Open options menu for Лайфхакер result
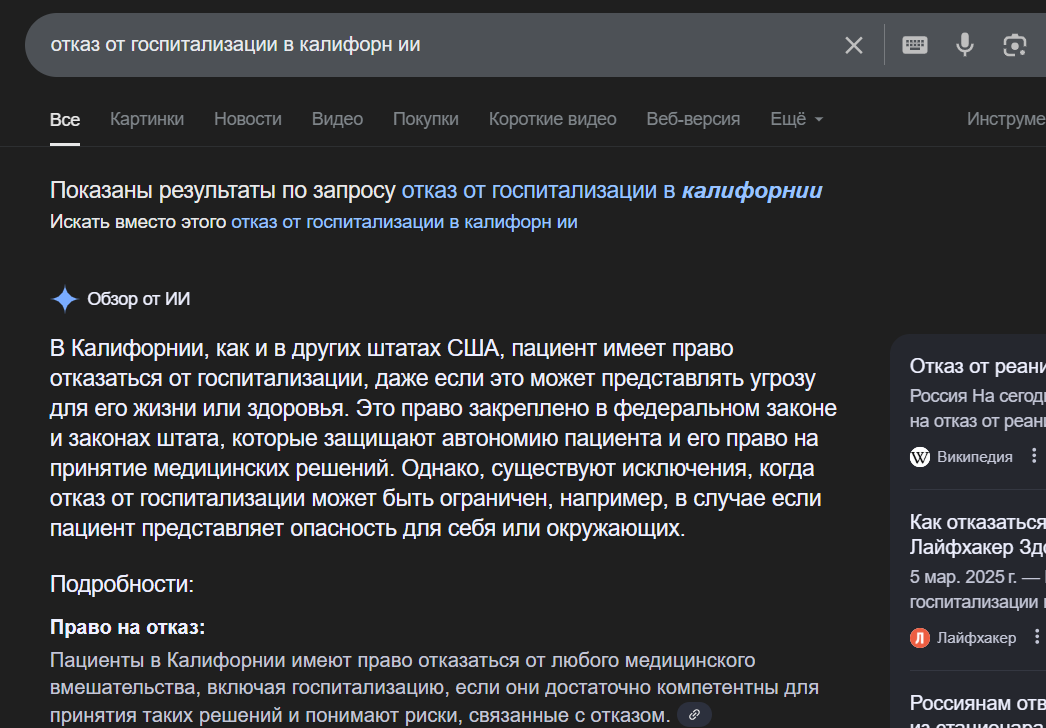 1036,637
